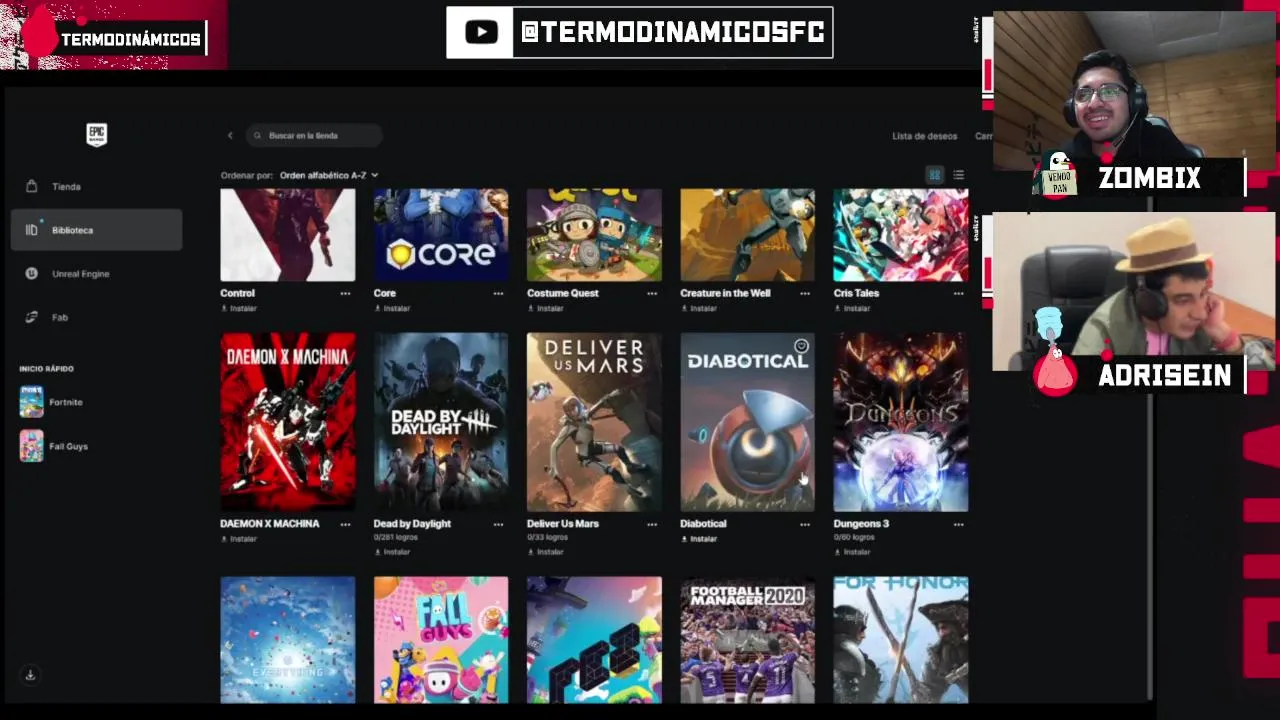Open the Core game cover

441,235
